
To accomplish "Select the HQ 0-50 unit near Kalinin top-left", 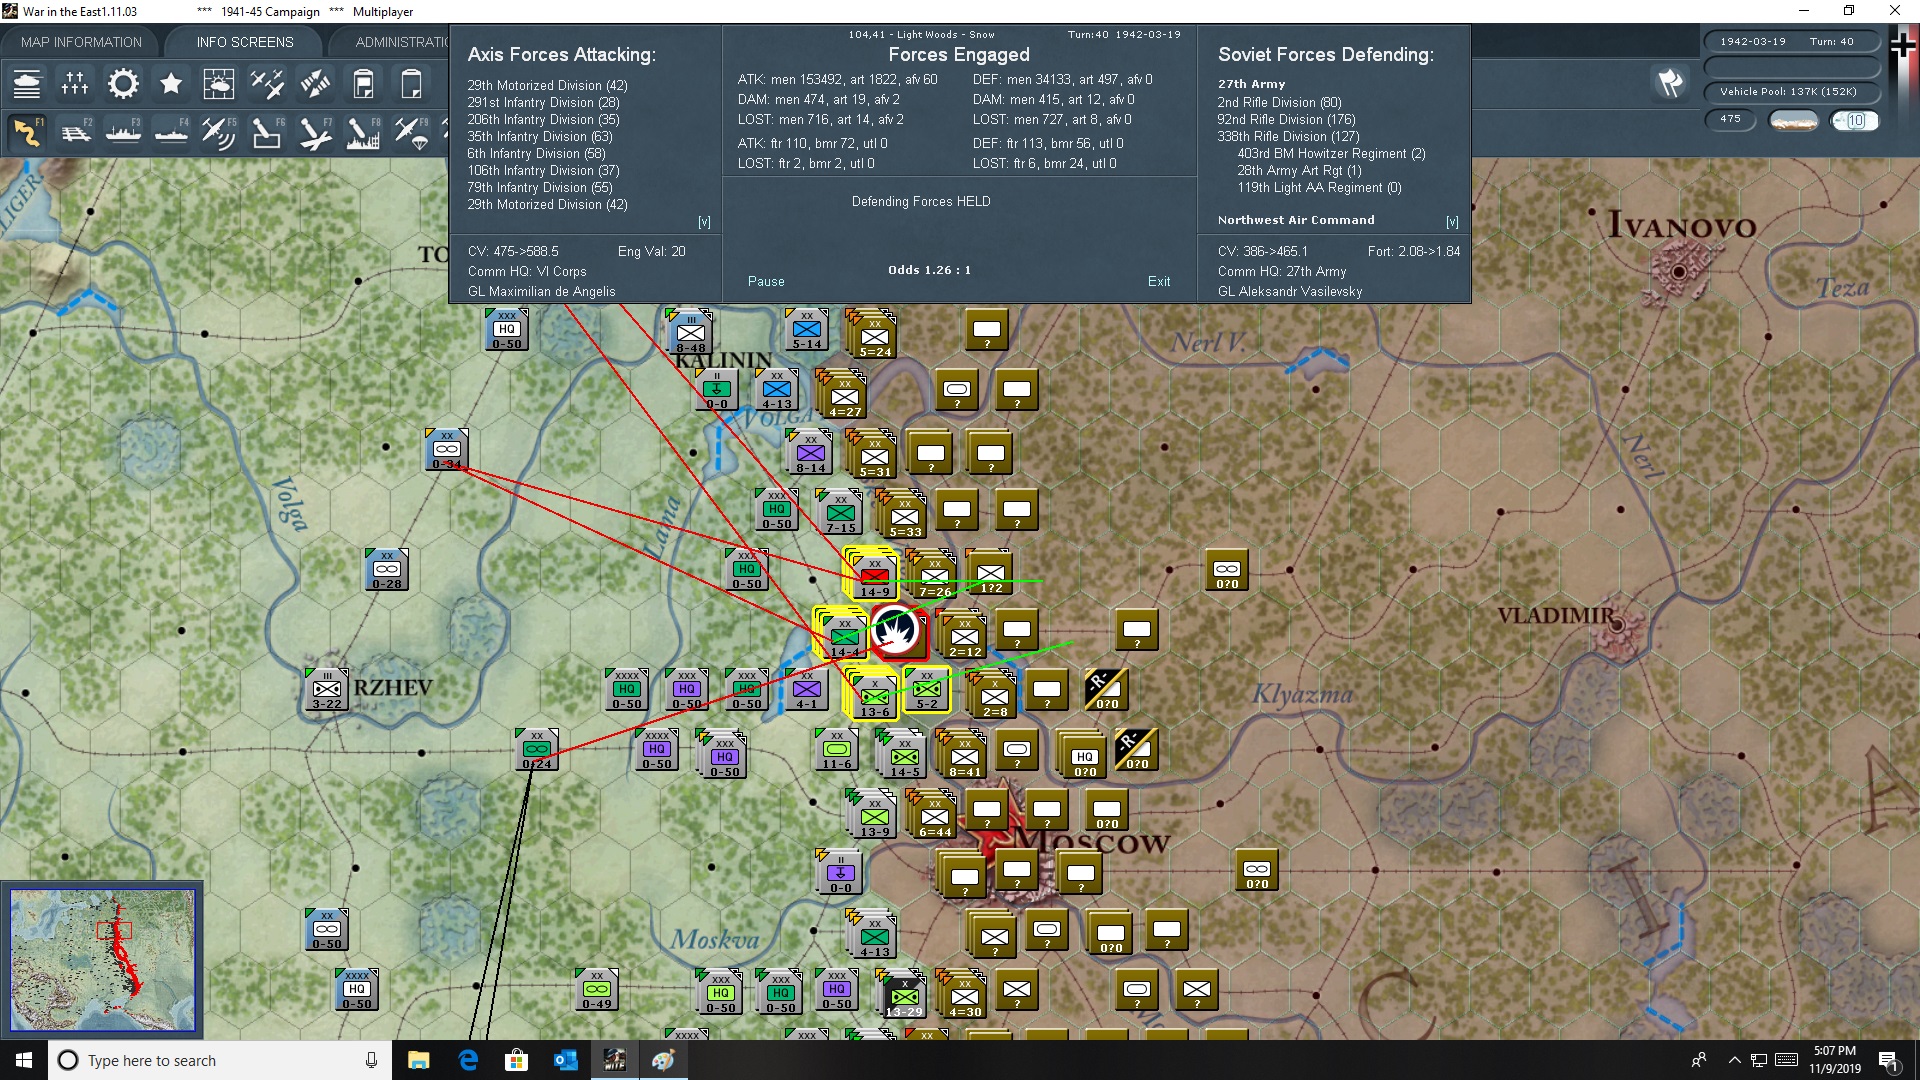I will (x=507, y=329).
